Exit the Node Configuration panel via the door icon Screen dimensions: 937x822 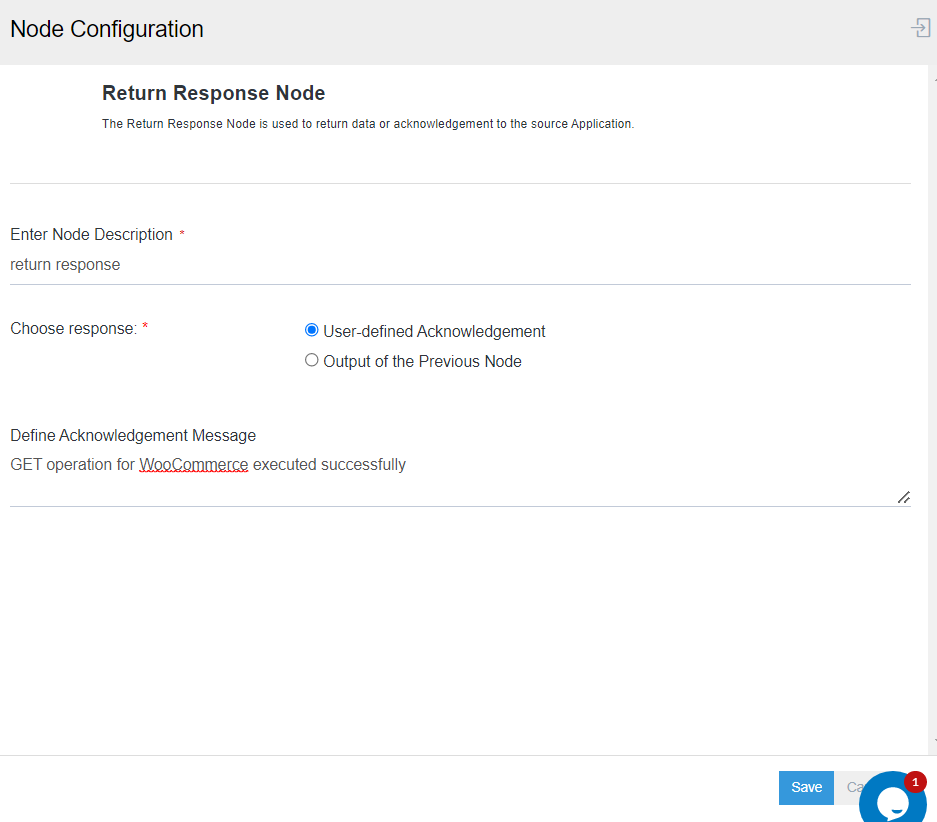pyautogui.click(x=919, y=27)
